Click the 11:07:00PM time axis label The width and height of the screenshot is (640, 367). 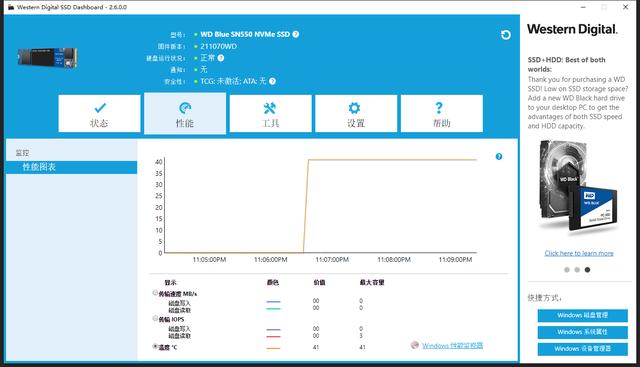pos(332,260)
